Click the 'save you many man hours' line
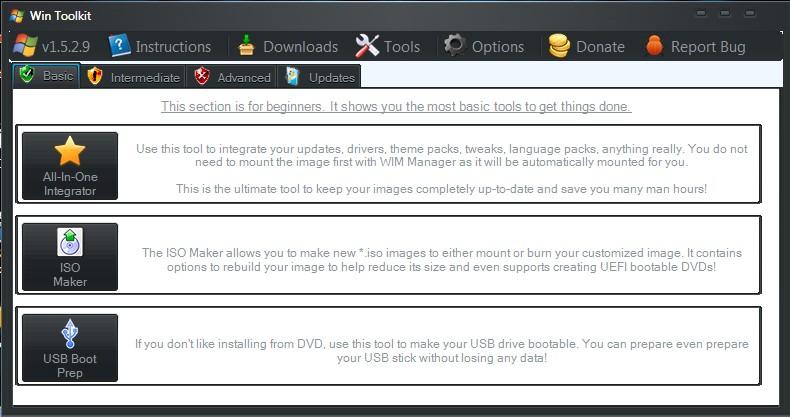 [441, 189]
